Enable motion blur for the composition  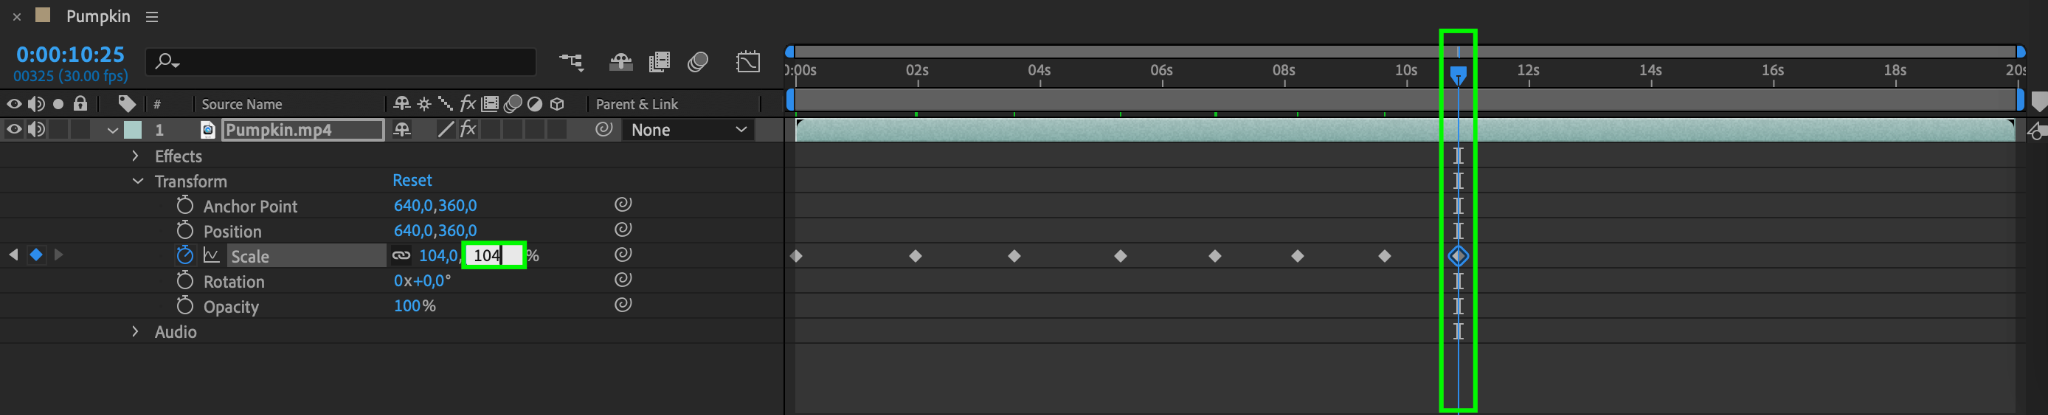(x=698, y=62)
